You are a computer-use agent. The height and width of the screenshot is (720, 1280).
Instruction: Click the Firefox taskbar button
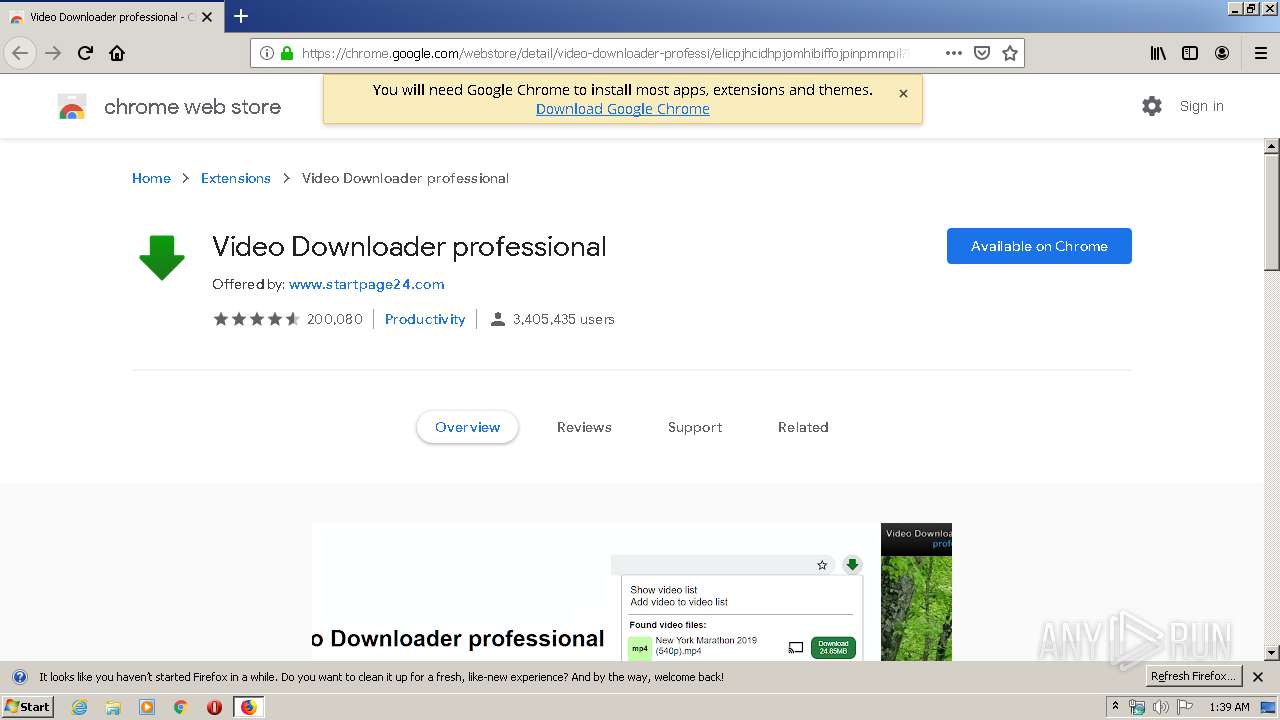coord(248,707)
